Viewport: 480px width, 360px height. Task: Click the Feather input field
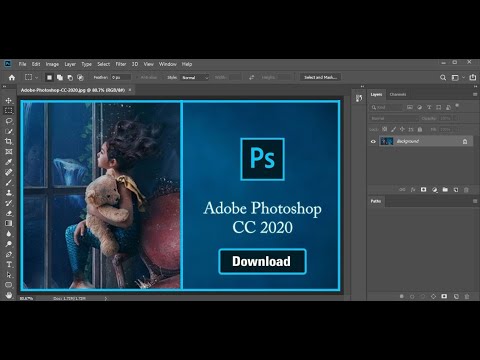[x=121, y=77]
